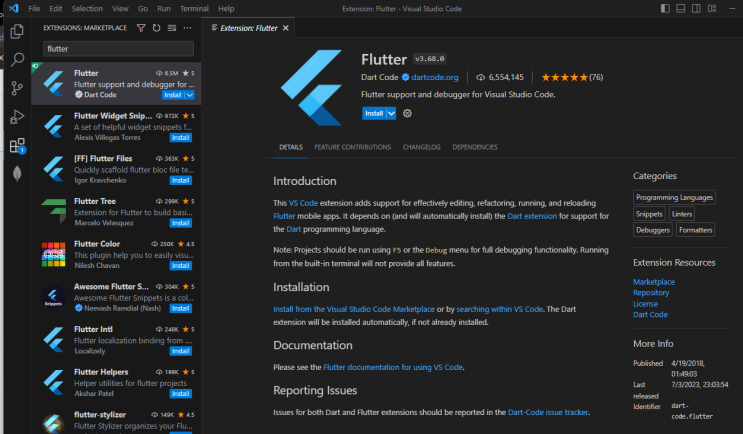Open the License resource link
The height and width of the screenshot is (434, 743).
[645, 303]
